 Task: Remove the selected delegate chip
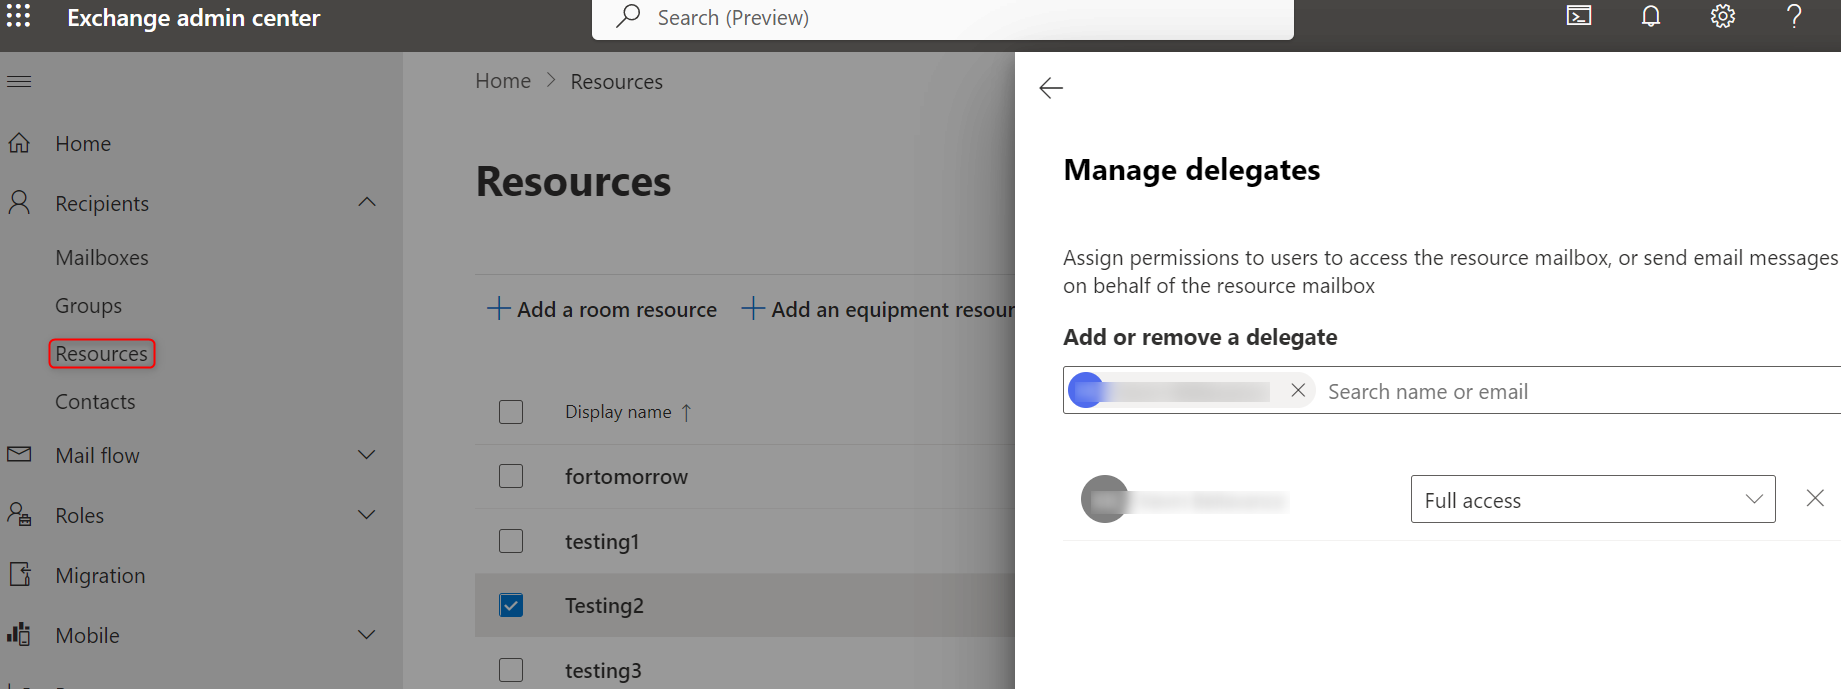click(x=1298, y=390)
